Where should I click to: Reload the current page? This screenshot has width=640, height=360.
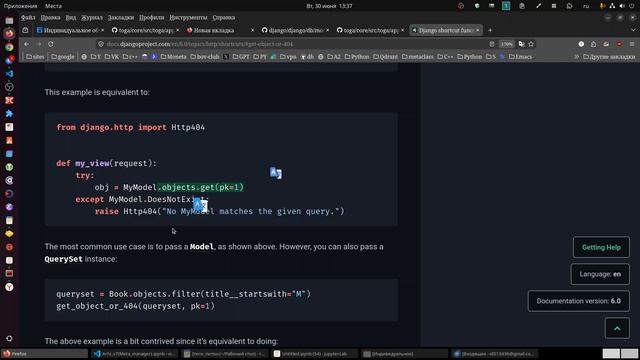51,44
